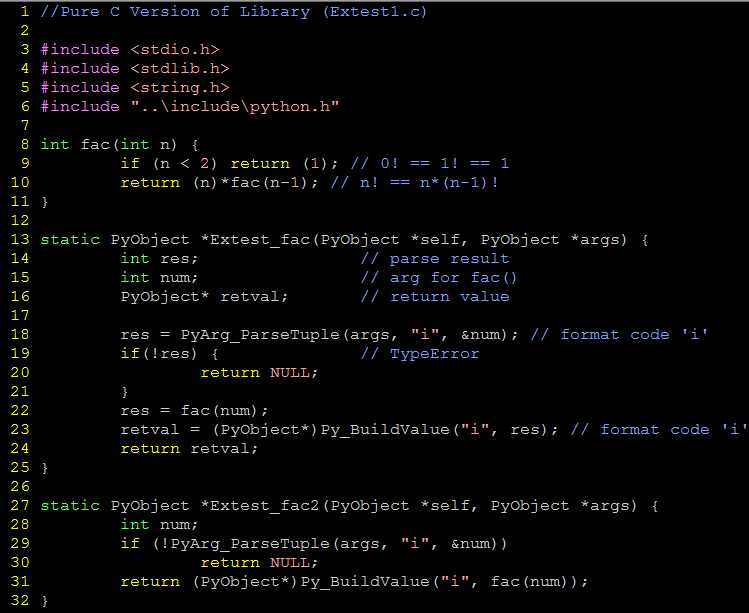
Task: Click "int num;" declaration on line 28
Action: [159, 525]
